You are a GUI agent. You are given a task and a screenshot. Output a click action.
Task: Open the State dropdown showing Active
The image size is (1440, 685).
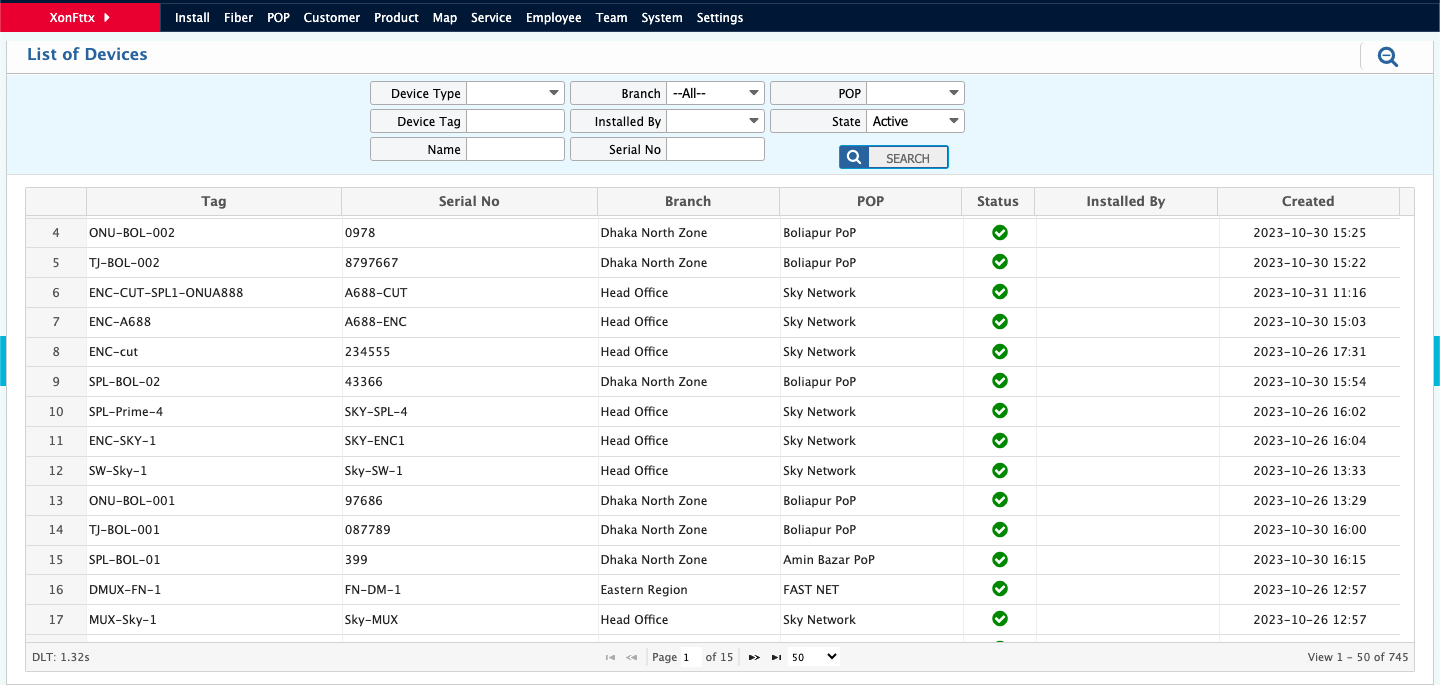coord(914,121)
